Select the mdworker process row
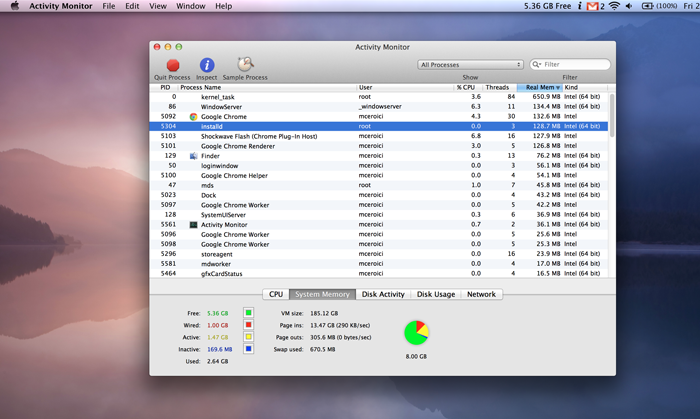Screen dimensions: 700x419 tap(379, 264)
